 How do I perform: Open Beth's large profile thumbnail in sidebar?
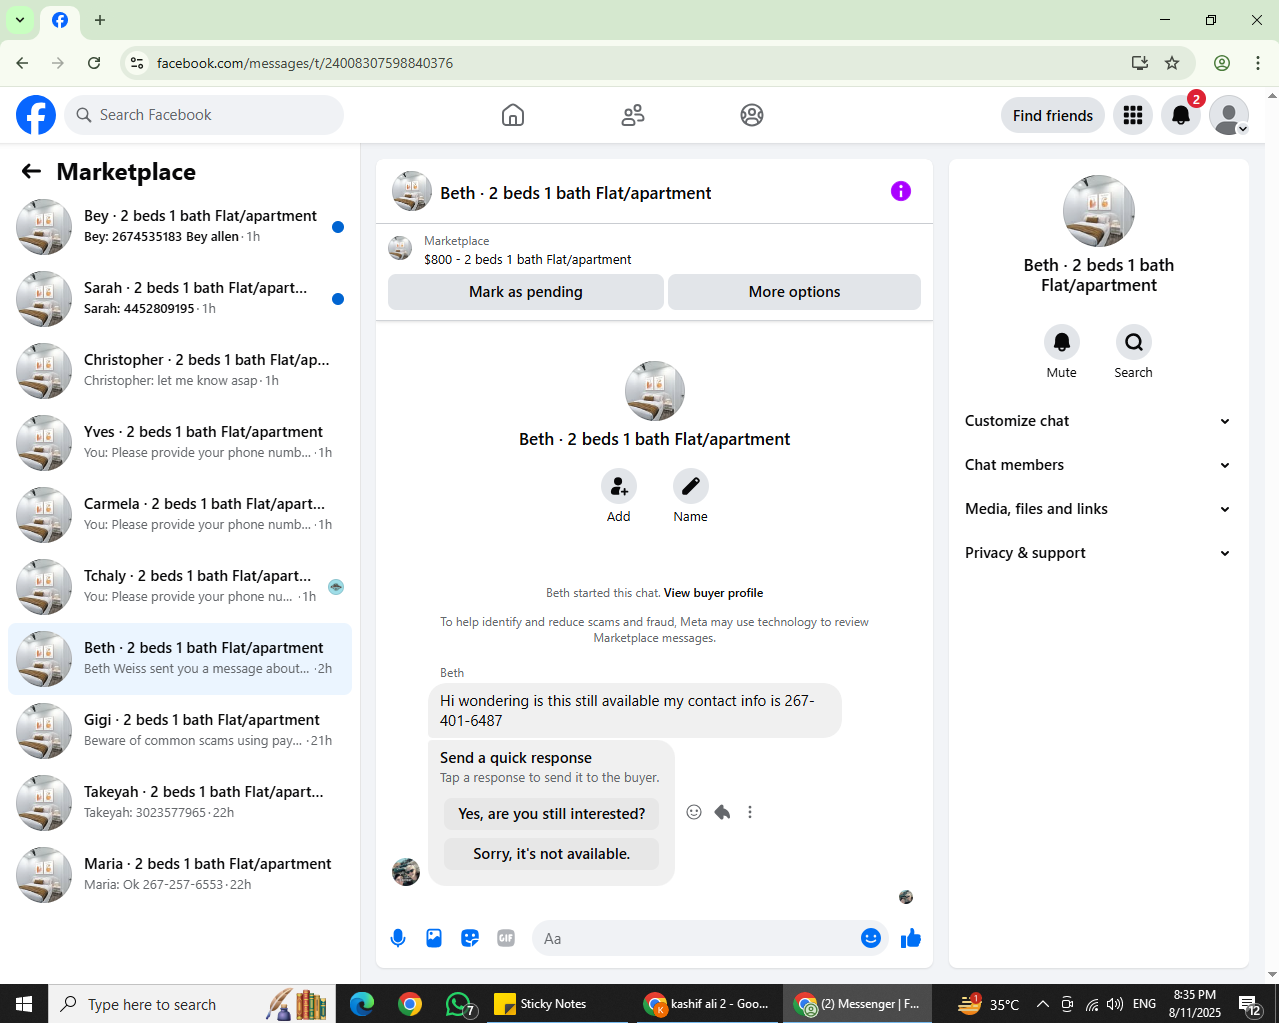pyautogui.click(x=1099, y=211)
